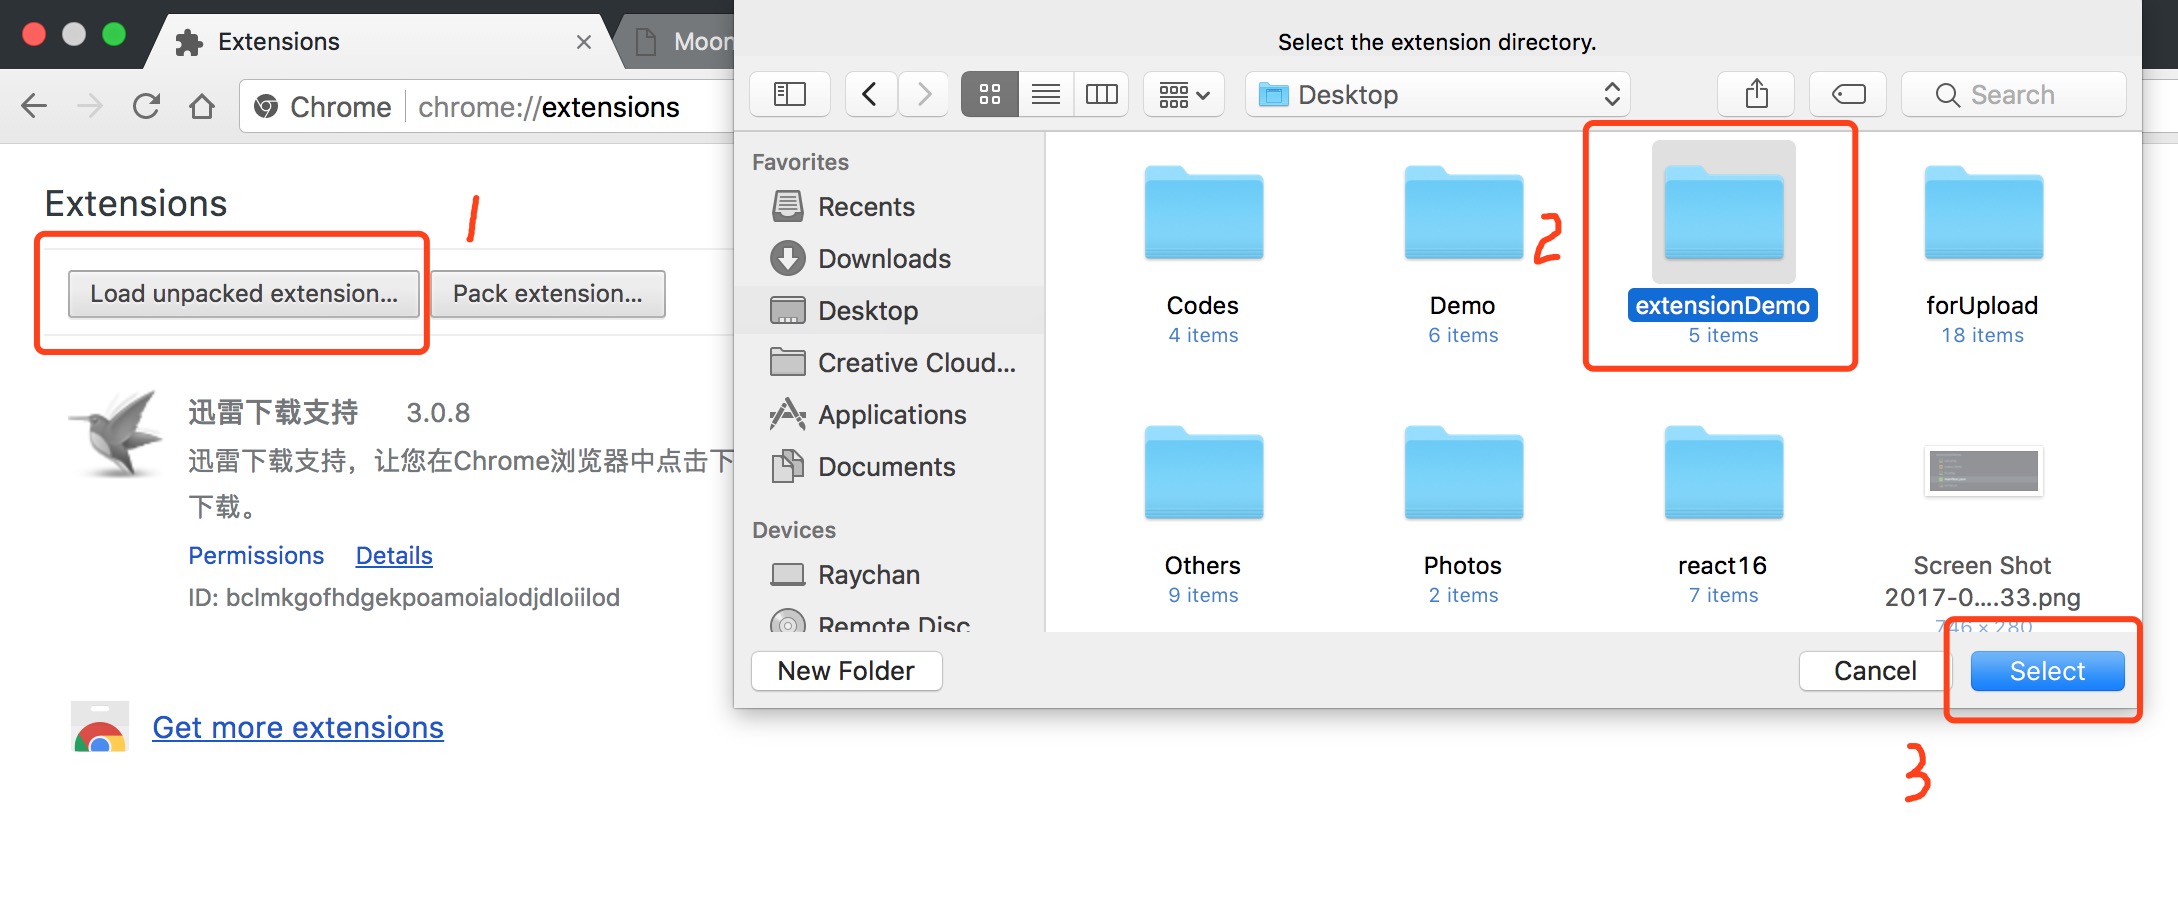Select Raychan device in sidebar
The height and width of the screenshot is (904, 2178).
tap(890, 574)
